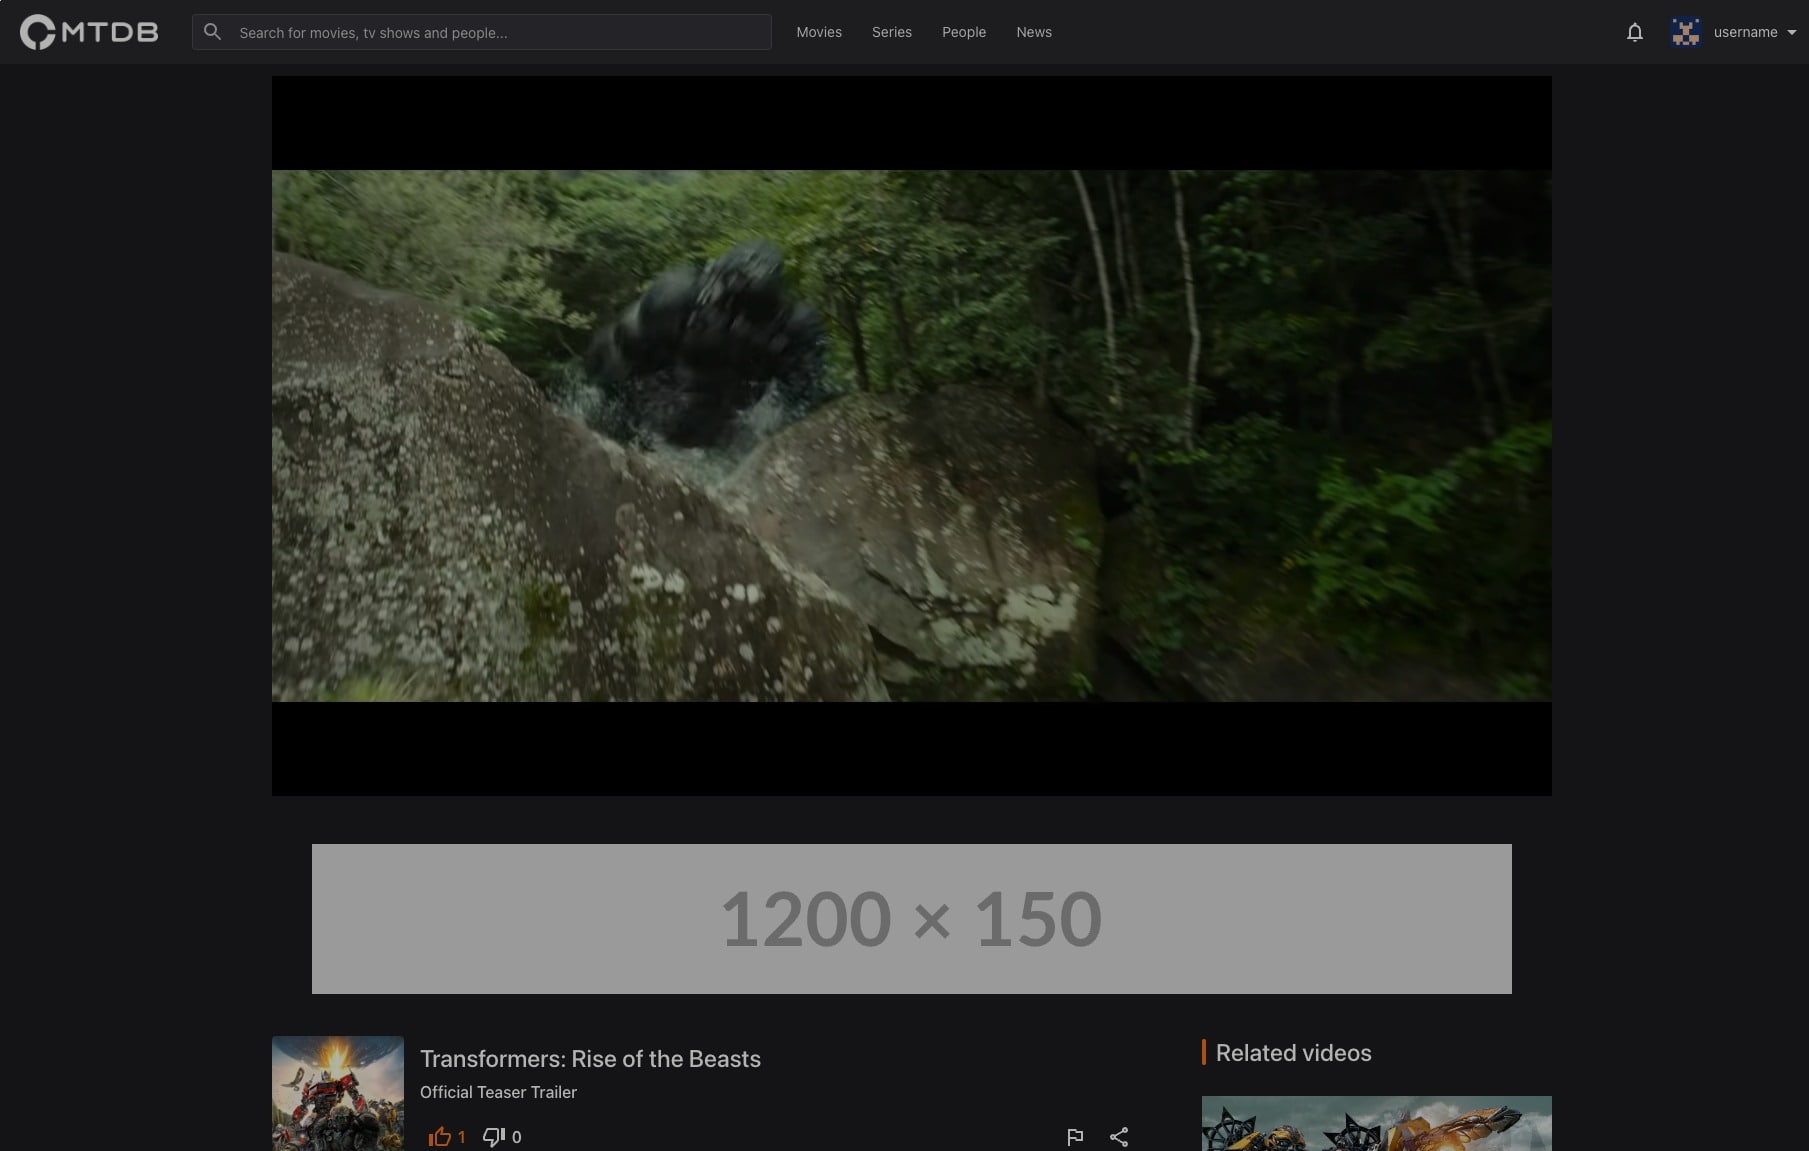Like the video with thumbs up
Image resolution: width=1809 pixels, height=1151 pixels.
[439, 1137]
